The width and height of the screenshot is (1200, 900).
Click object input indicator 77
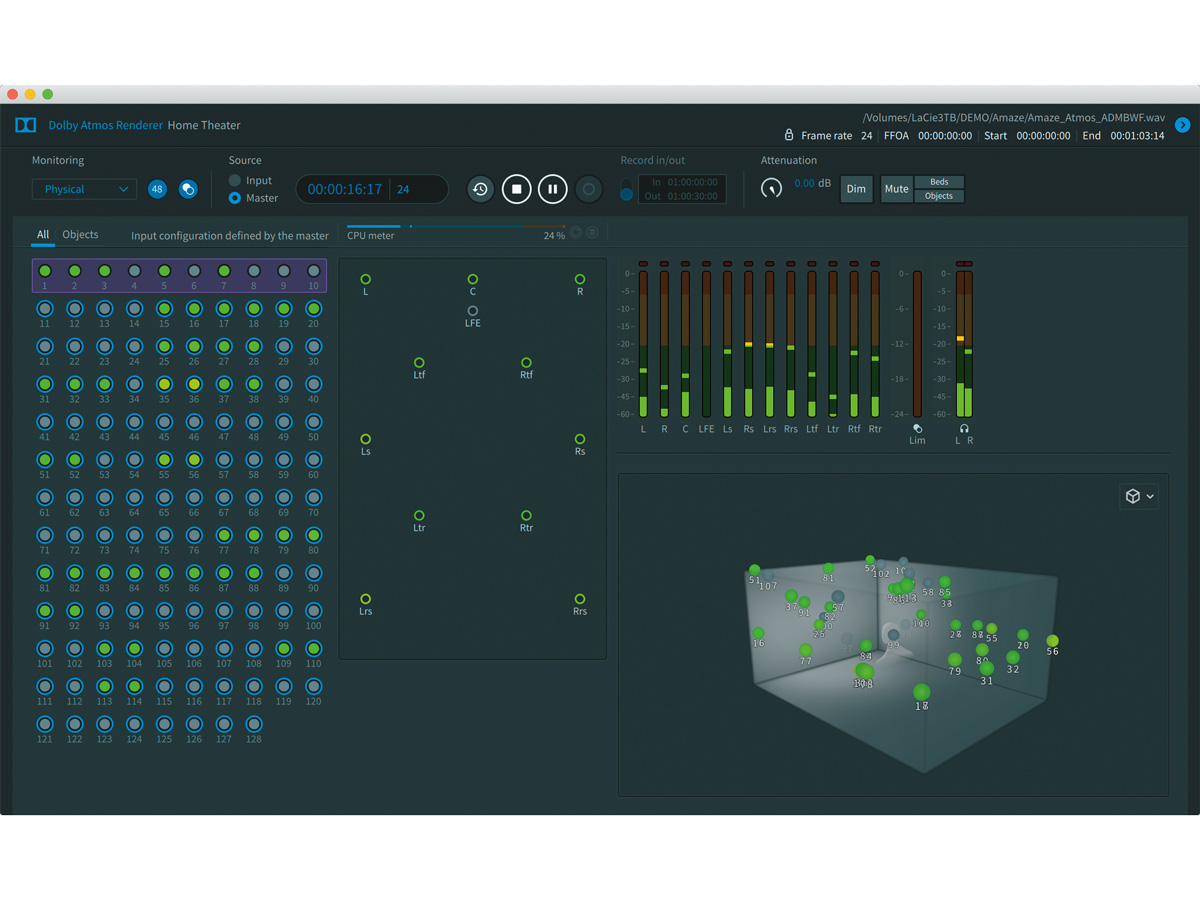[x=224, y=535]
